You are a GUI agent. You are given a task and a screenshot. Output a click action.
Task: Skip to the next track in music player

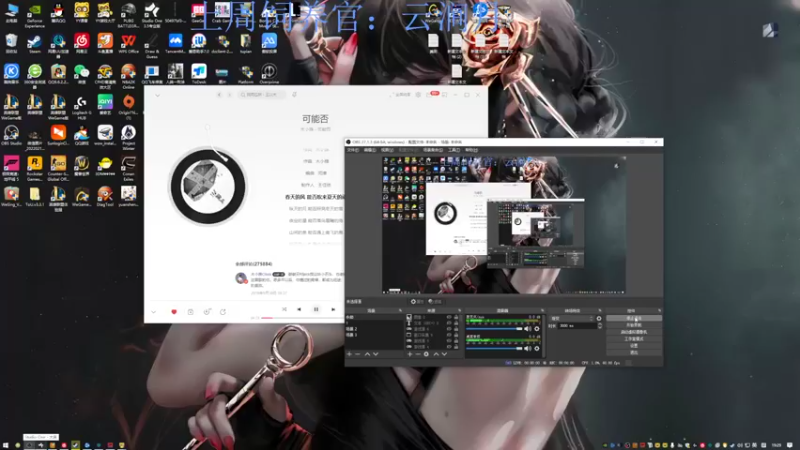pos(333,309)
